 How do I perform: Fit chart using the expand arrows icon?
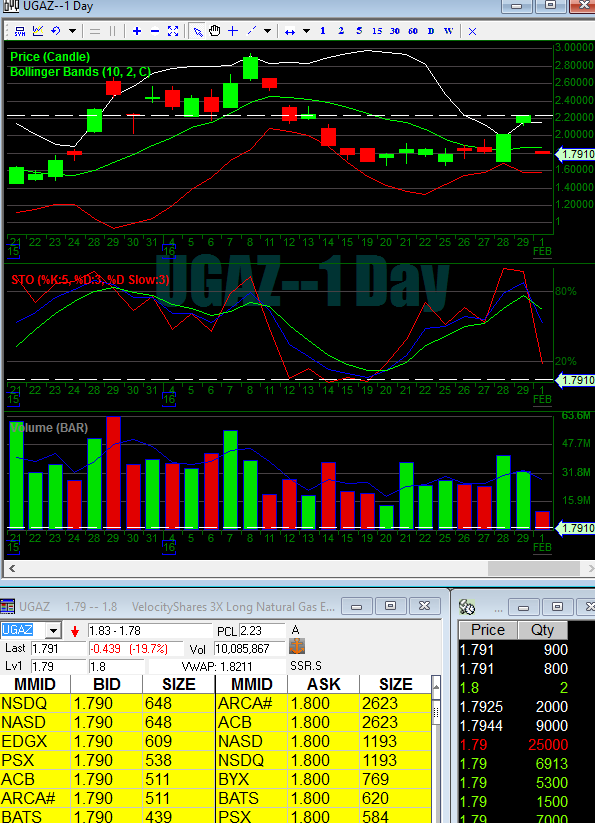pyautogui.click(x=173, y=31)
